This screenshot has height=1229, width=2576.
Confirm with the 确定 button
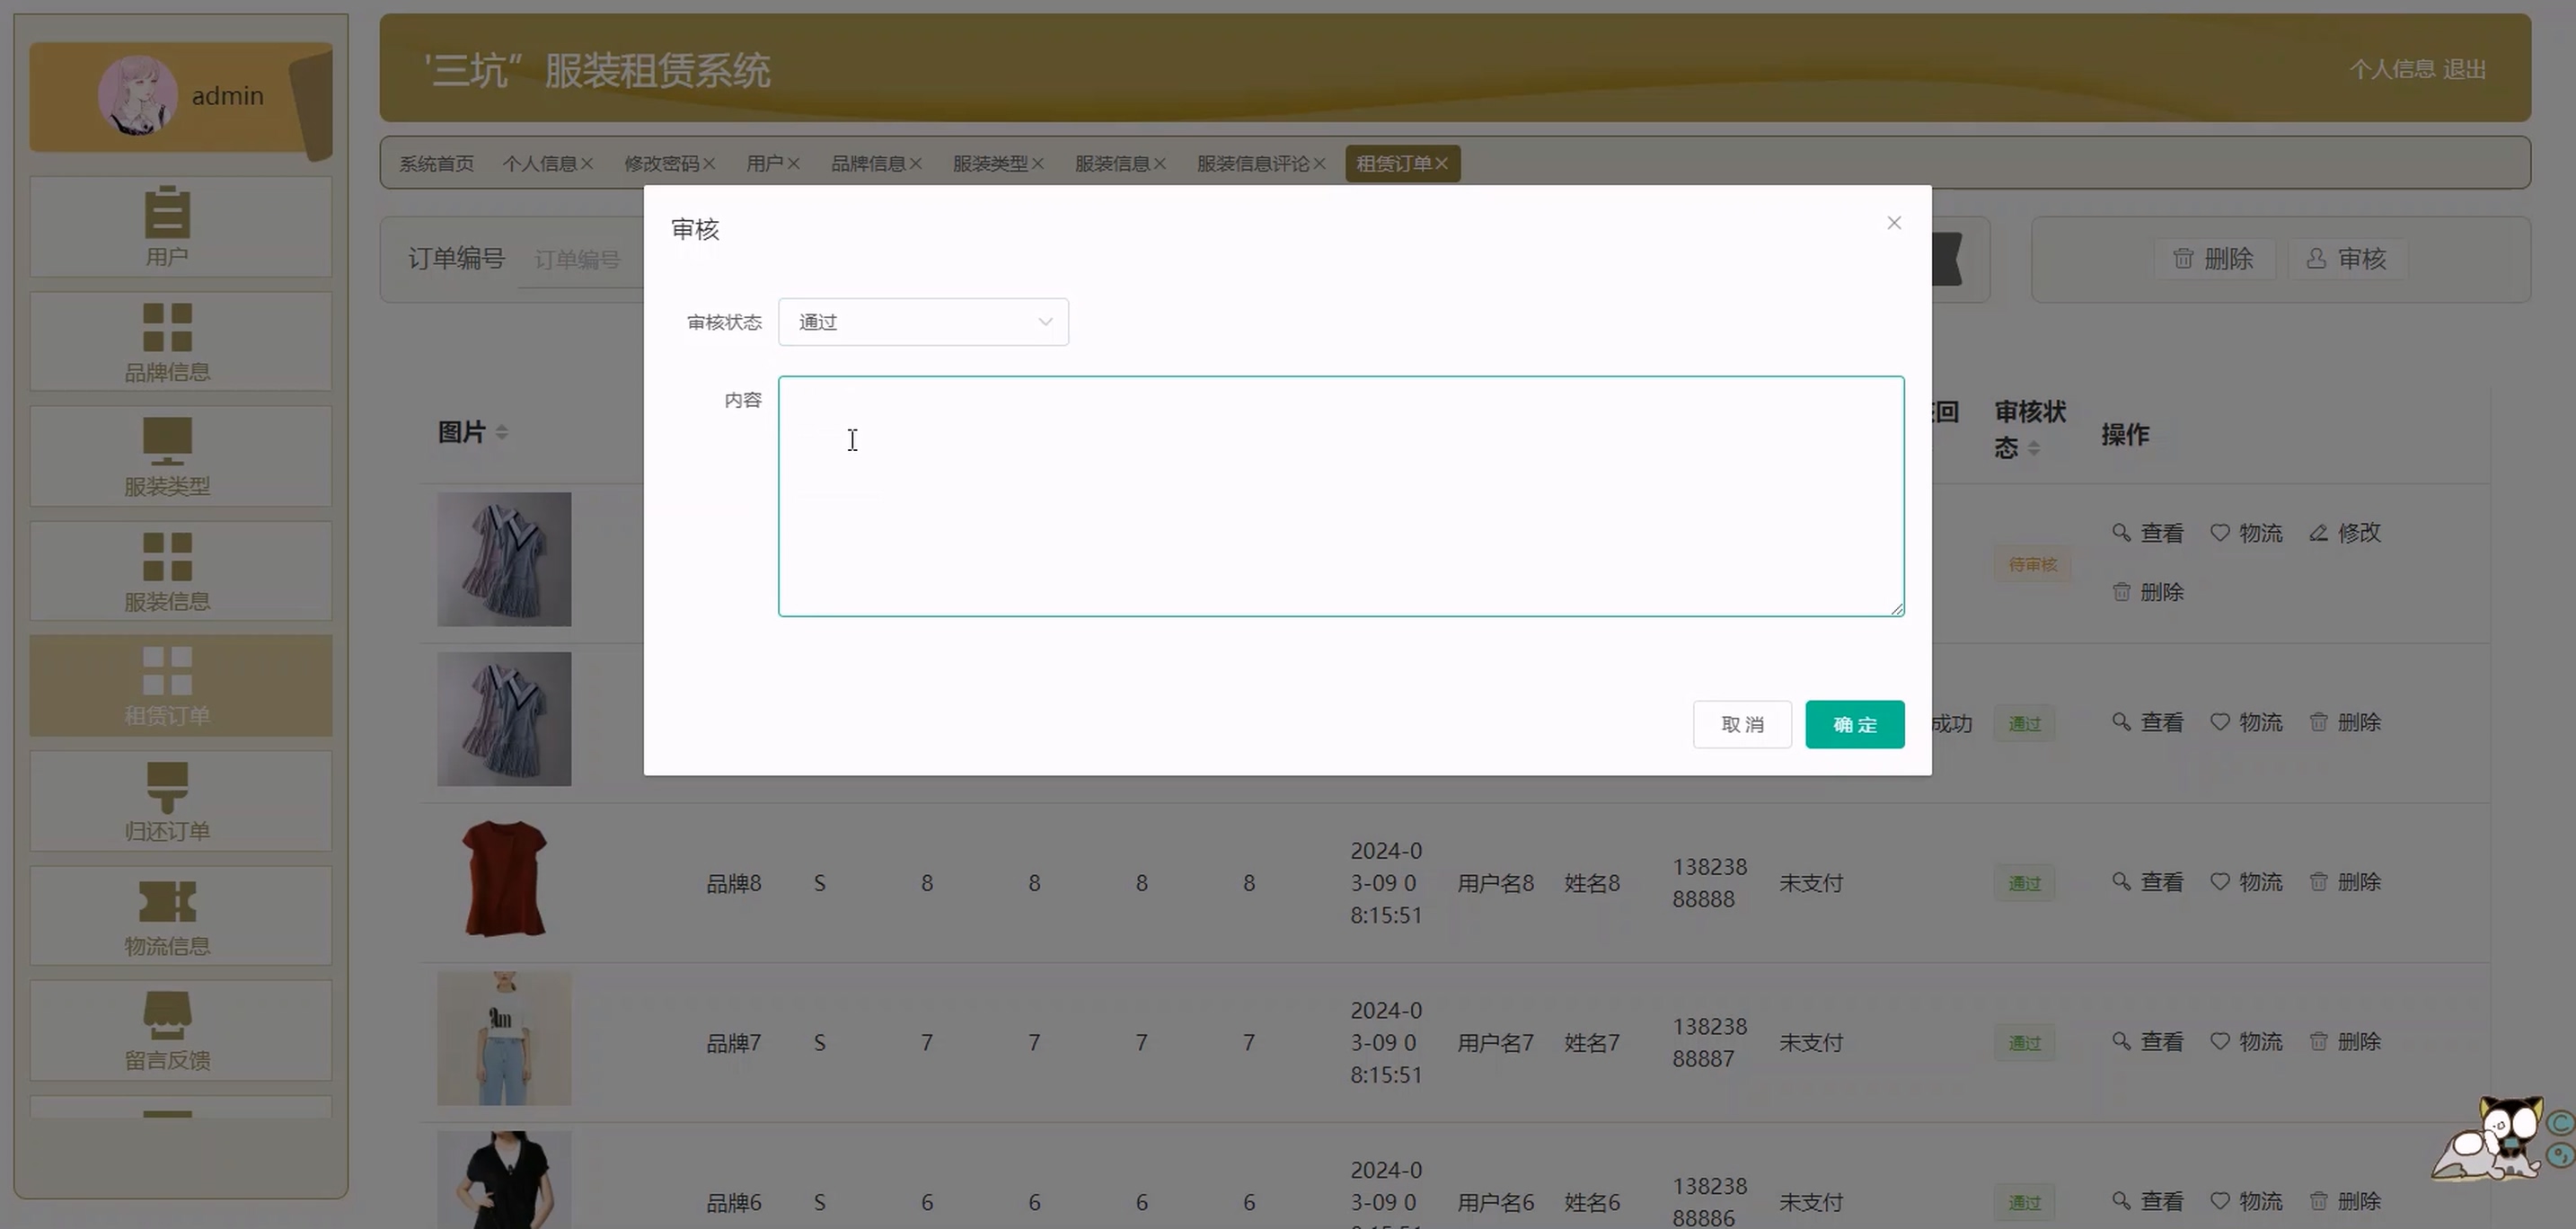click(x=1855, y=724)
